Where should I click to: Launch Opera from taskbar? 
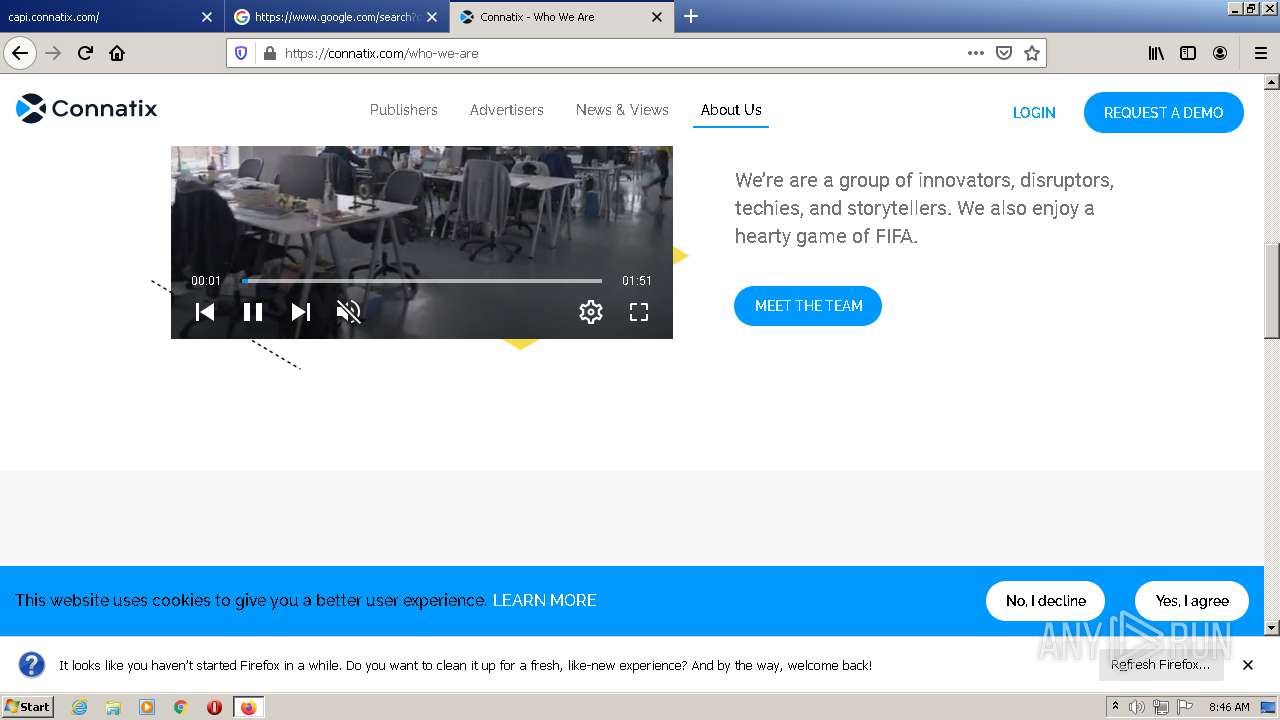214,707
